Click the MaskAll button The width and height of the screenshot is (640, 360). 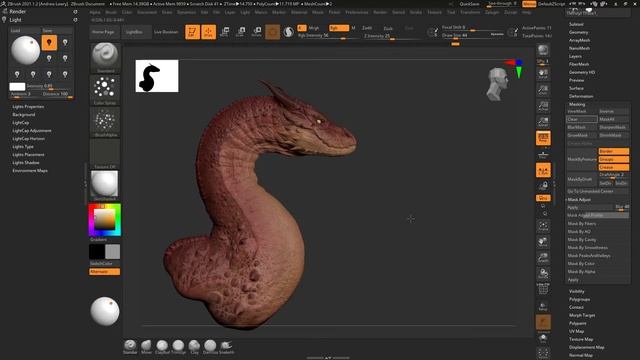click(613, 119)
